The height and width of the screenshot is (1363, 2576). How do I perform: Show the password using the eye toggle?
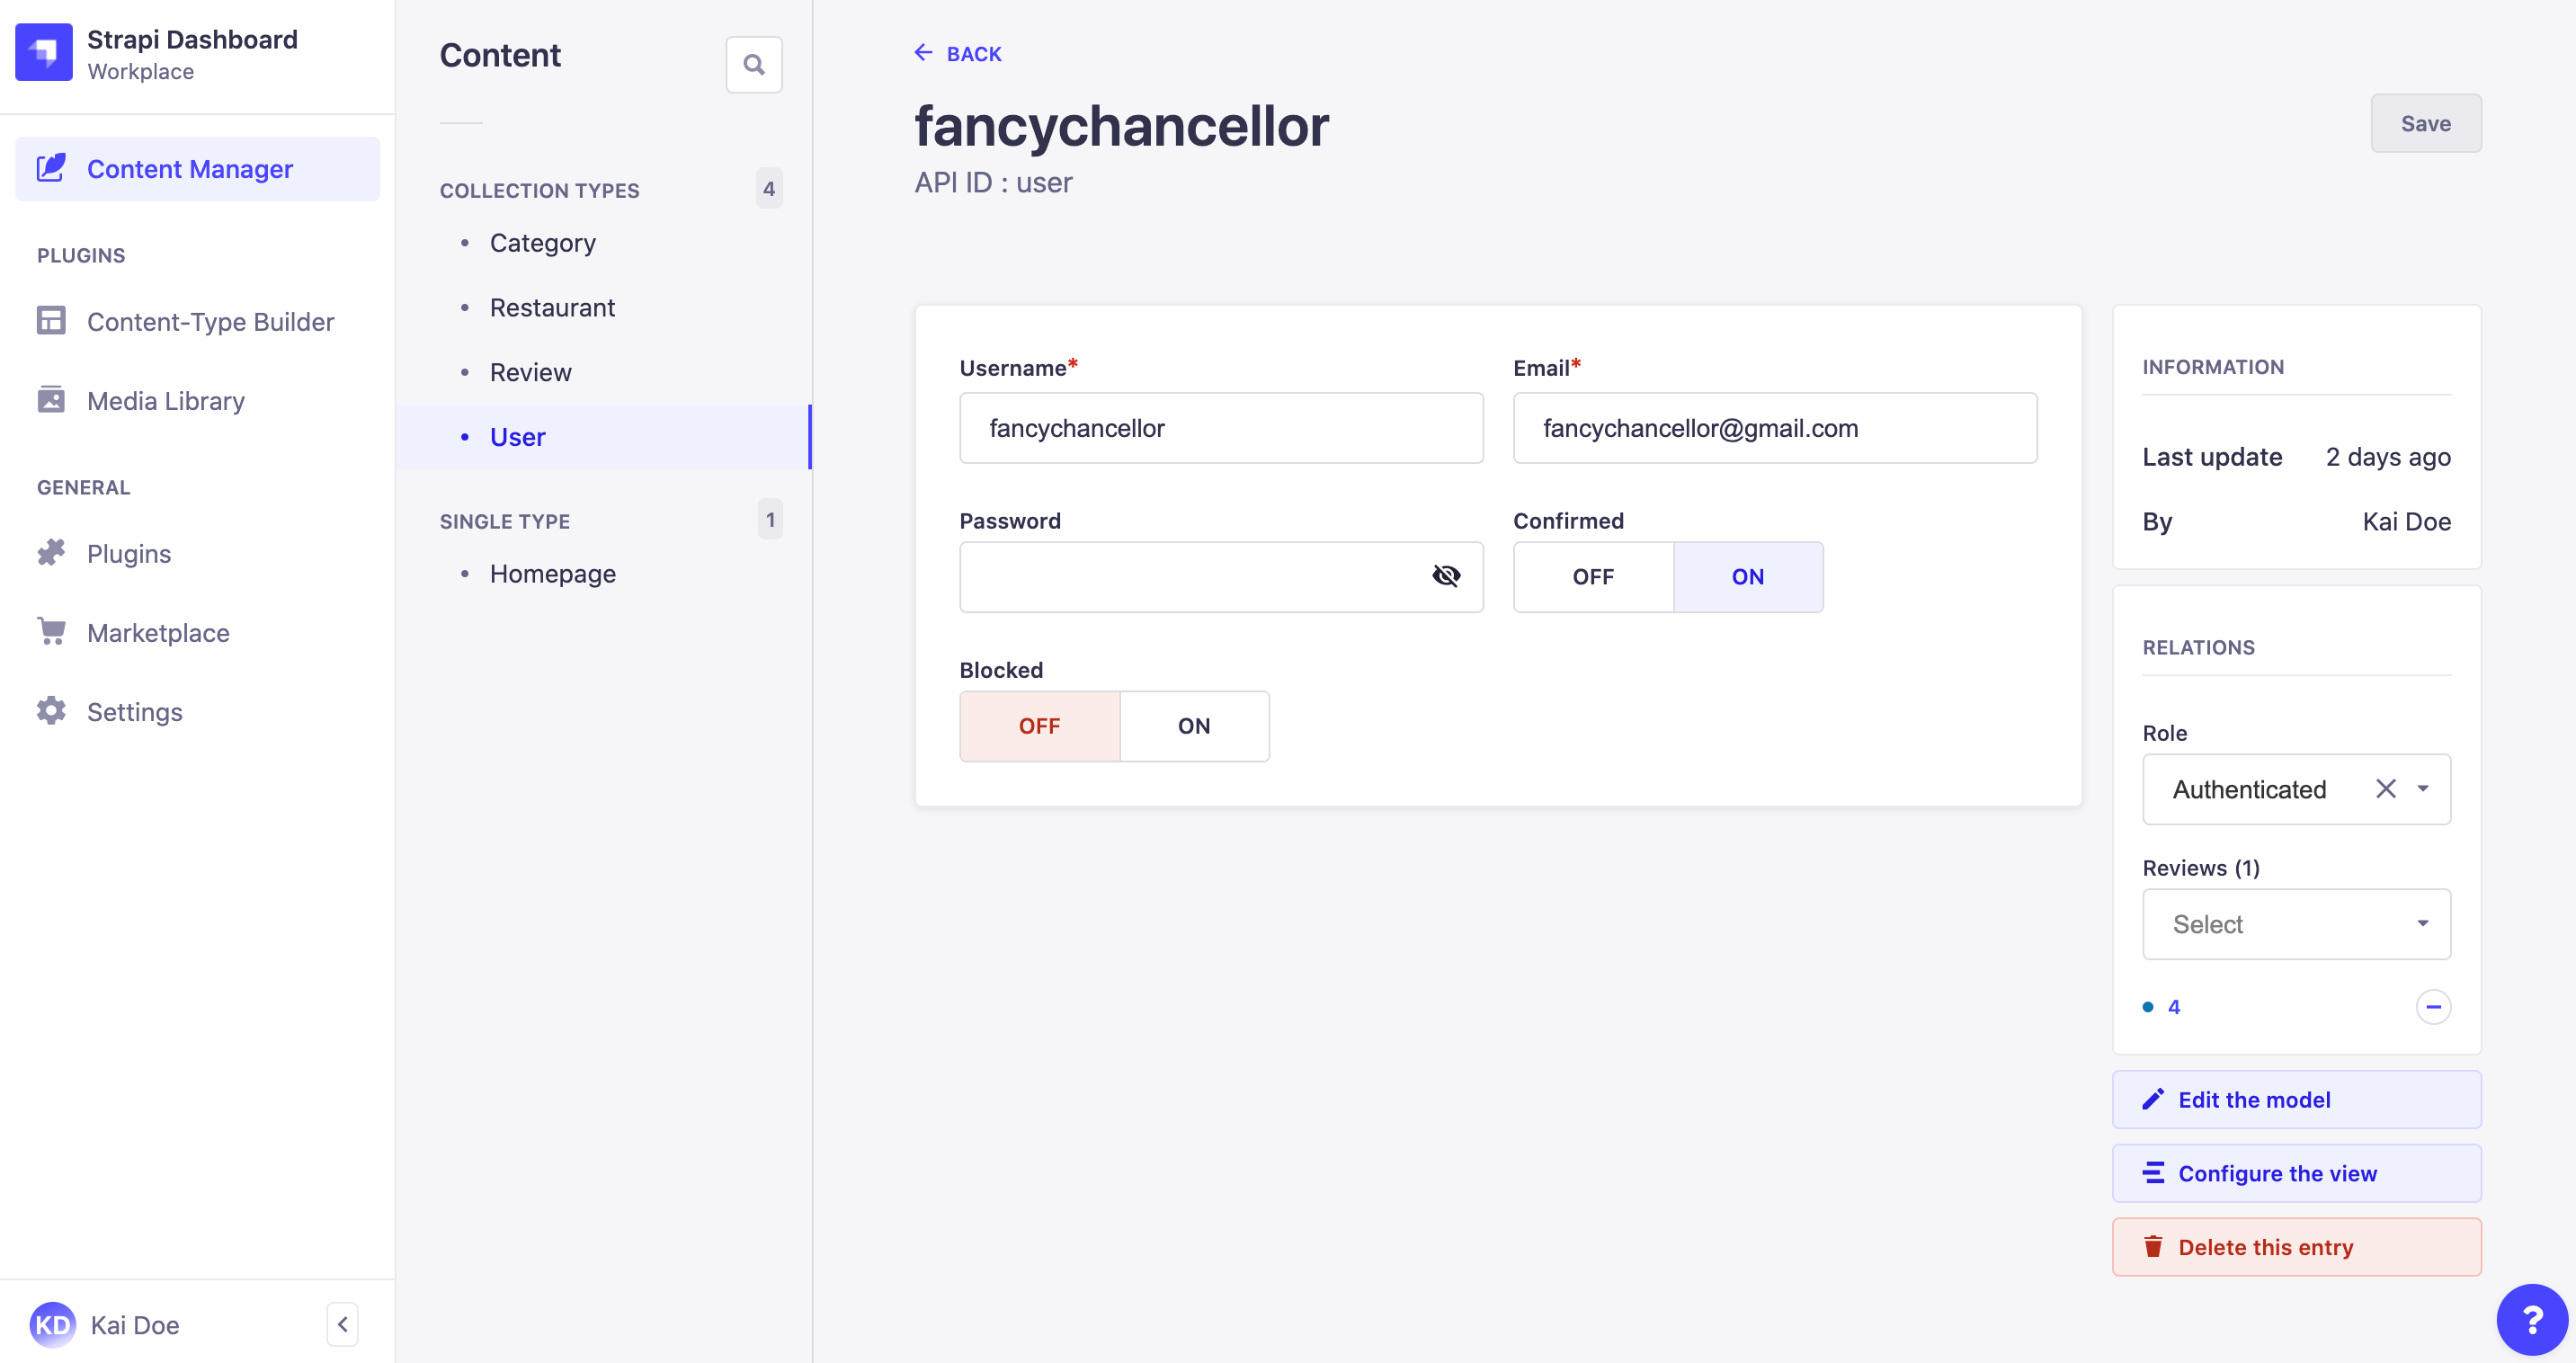(x=1446, y=577)
